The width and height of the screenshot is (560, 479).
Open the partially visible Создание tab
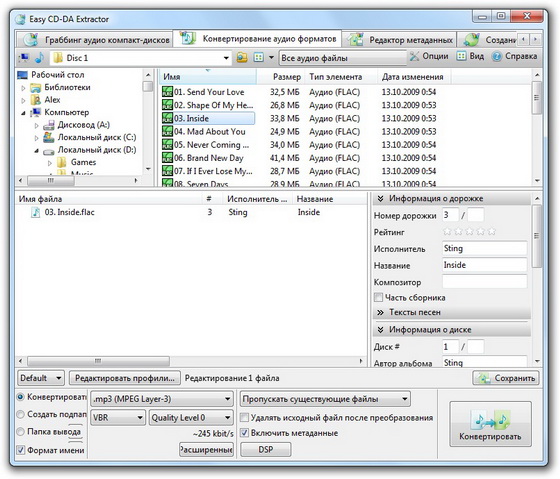pos(488,40)
